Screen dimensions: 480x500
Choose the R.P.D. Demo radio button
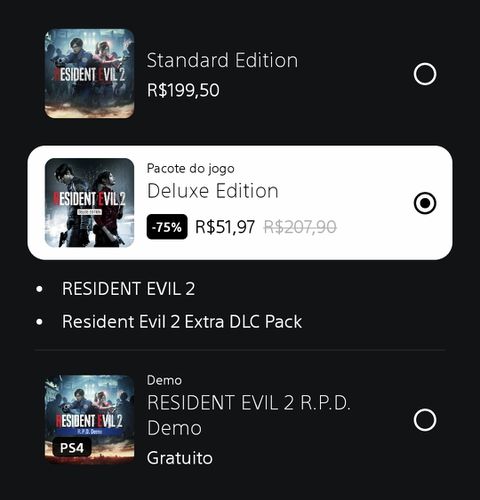[425, 420]
